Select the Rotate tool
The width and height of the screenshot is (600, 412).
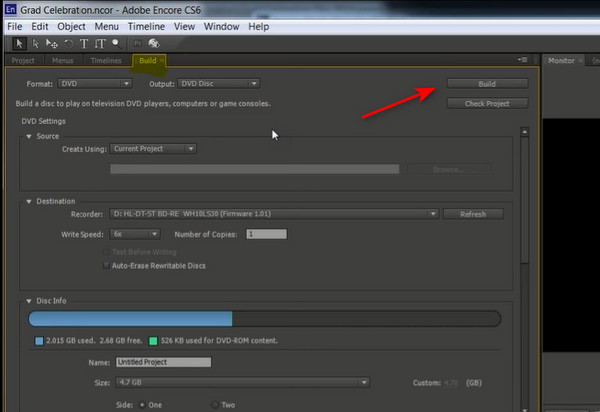point(68,44)
